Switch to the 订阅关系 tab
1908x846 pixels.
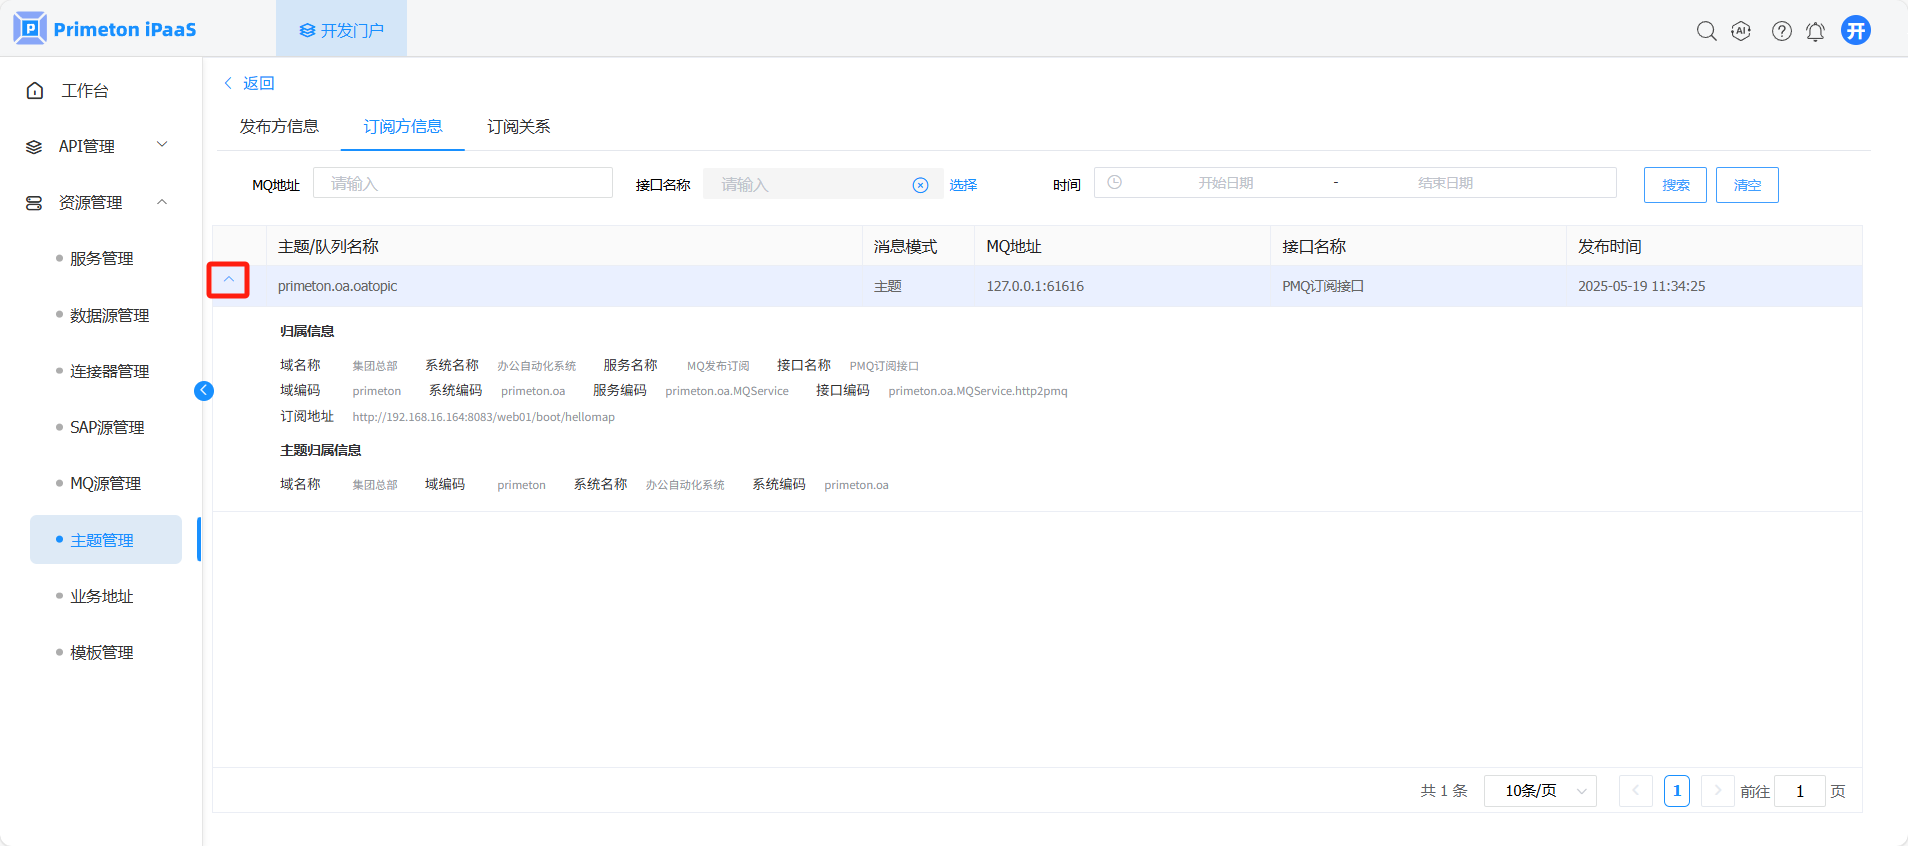coord(518,127)
